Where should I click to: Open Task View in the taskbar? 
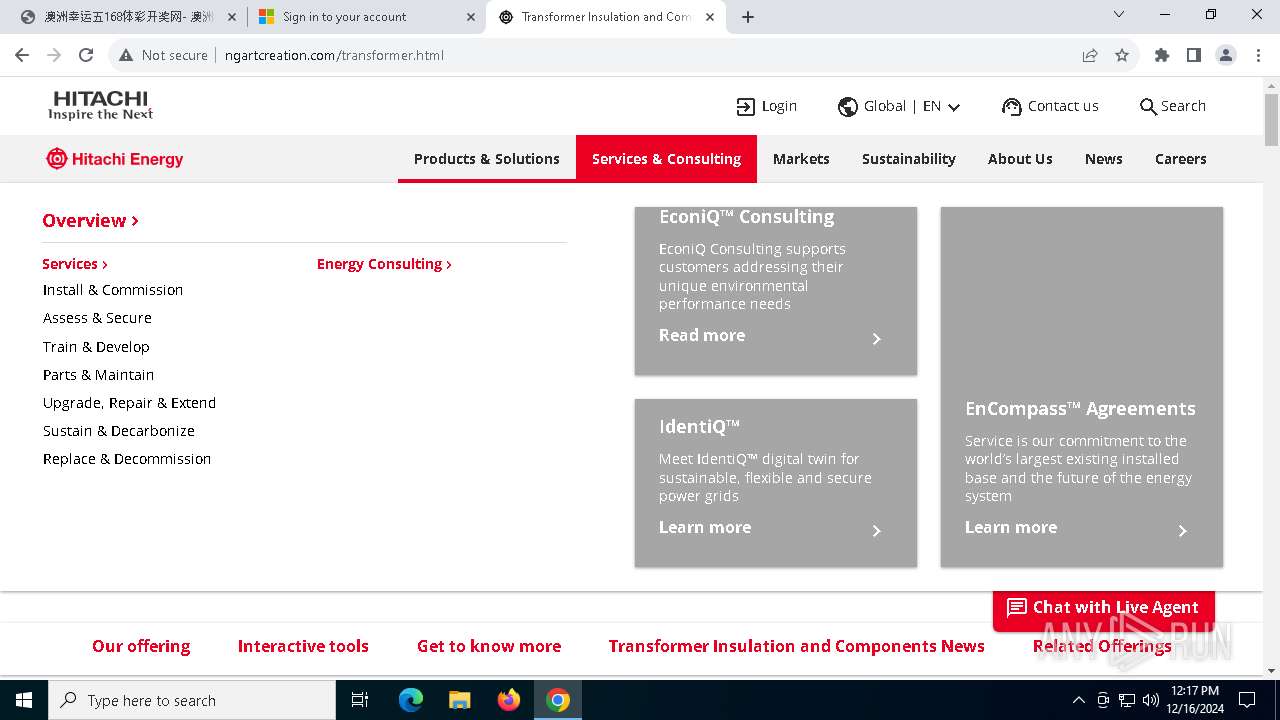pyautogui.click(x=360, y=700)
